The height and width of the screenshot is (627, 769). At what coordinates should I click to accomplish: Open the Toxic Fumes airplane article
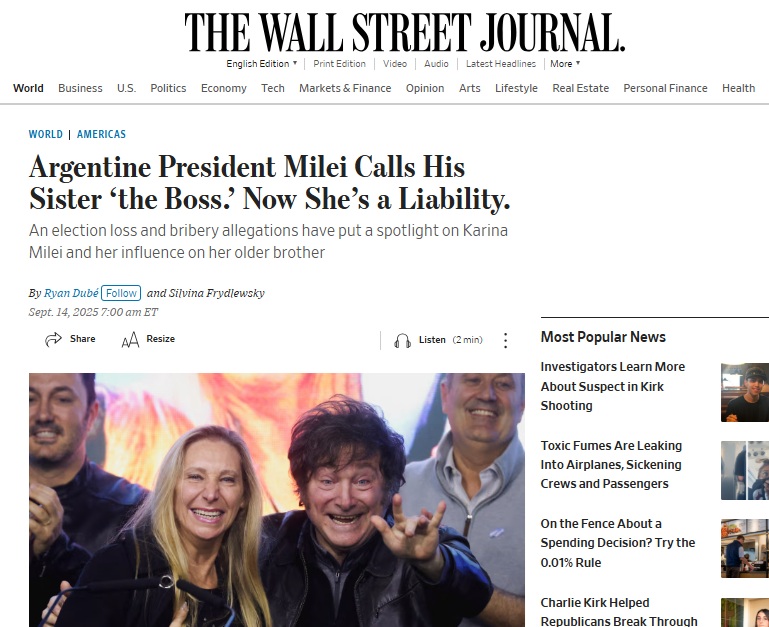pos(611,464)
